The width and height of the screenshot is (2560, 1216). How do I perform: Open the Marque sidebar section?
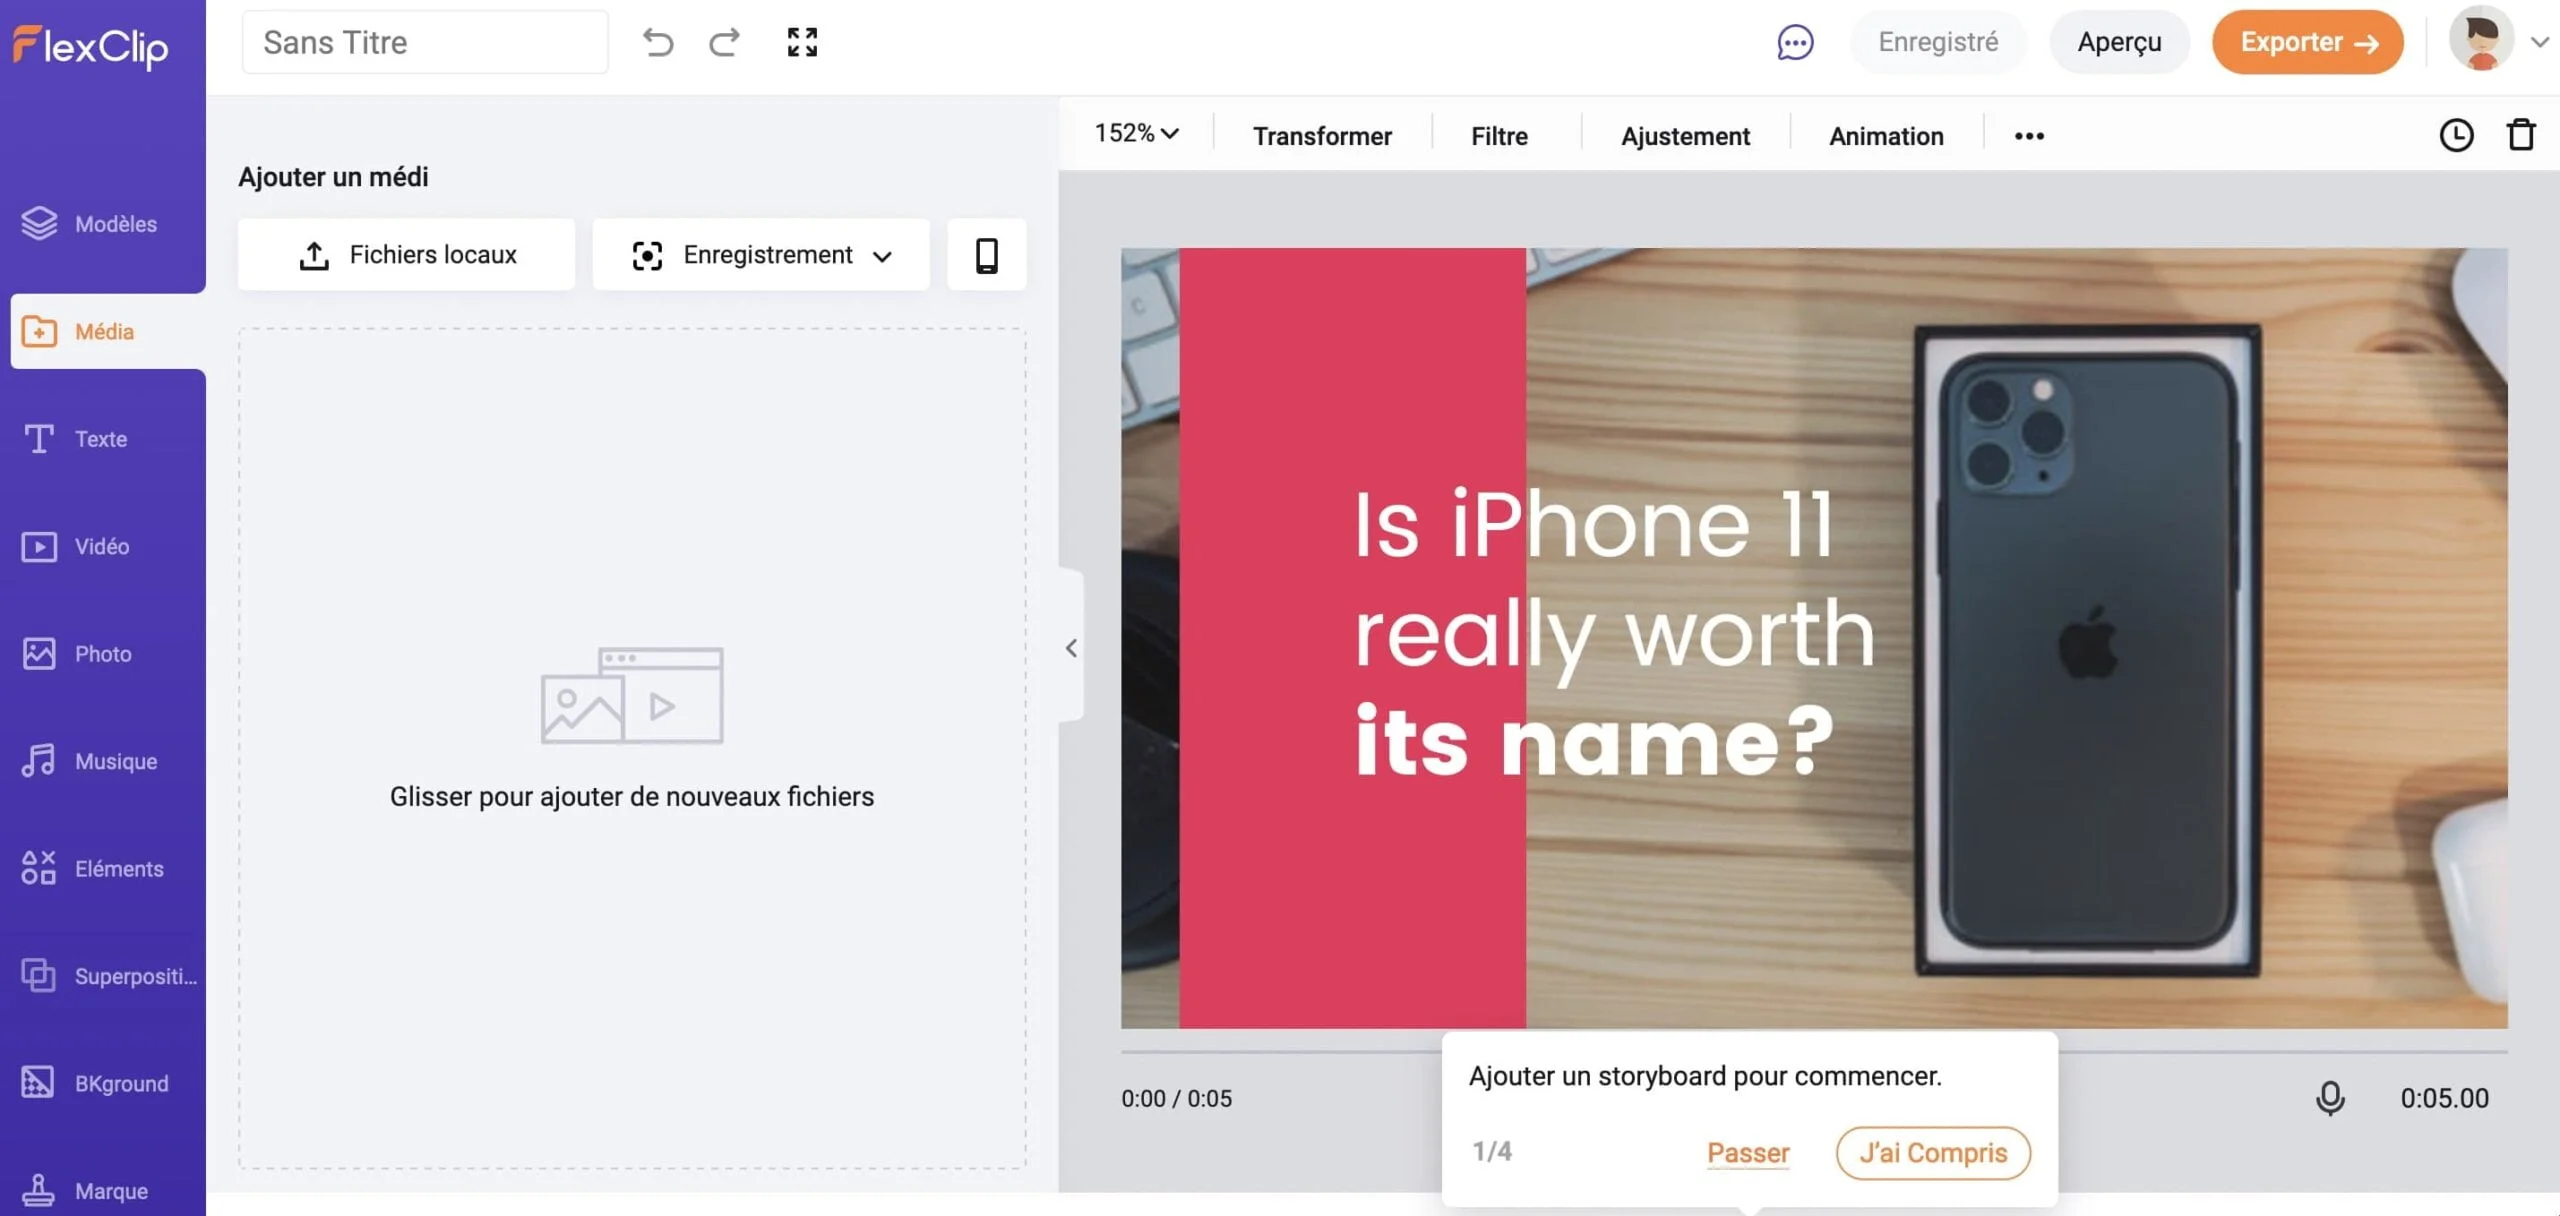click(103, 1190)
